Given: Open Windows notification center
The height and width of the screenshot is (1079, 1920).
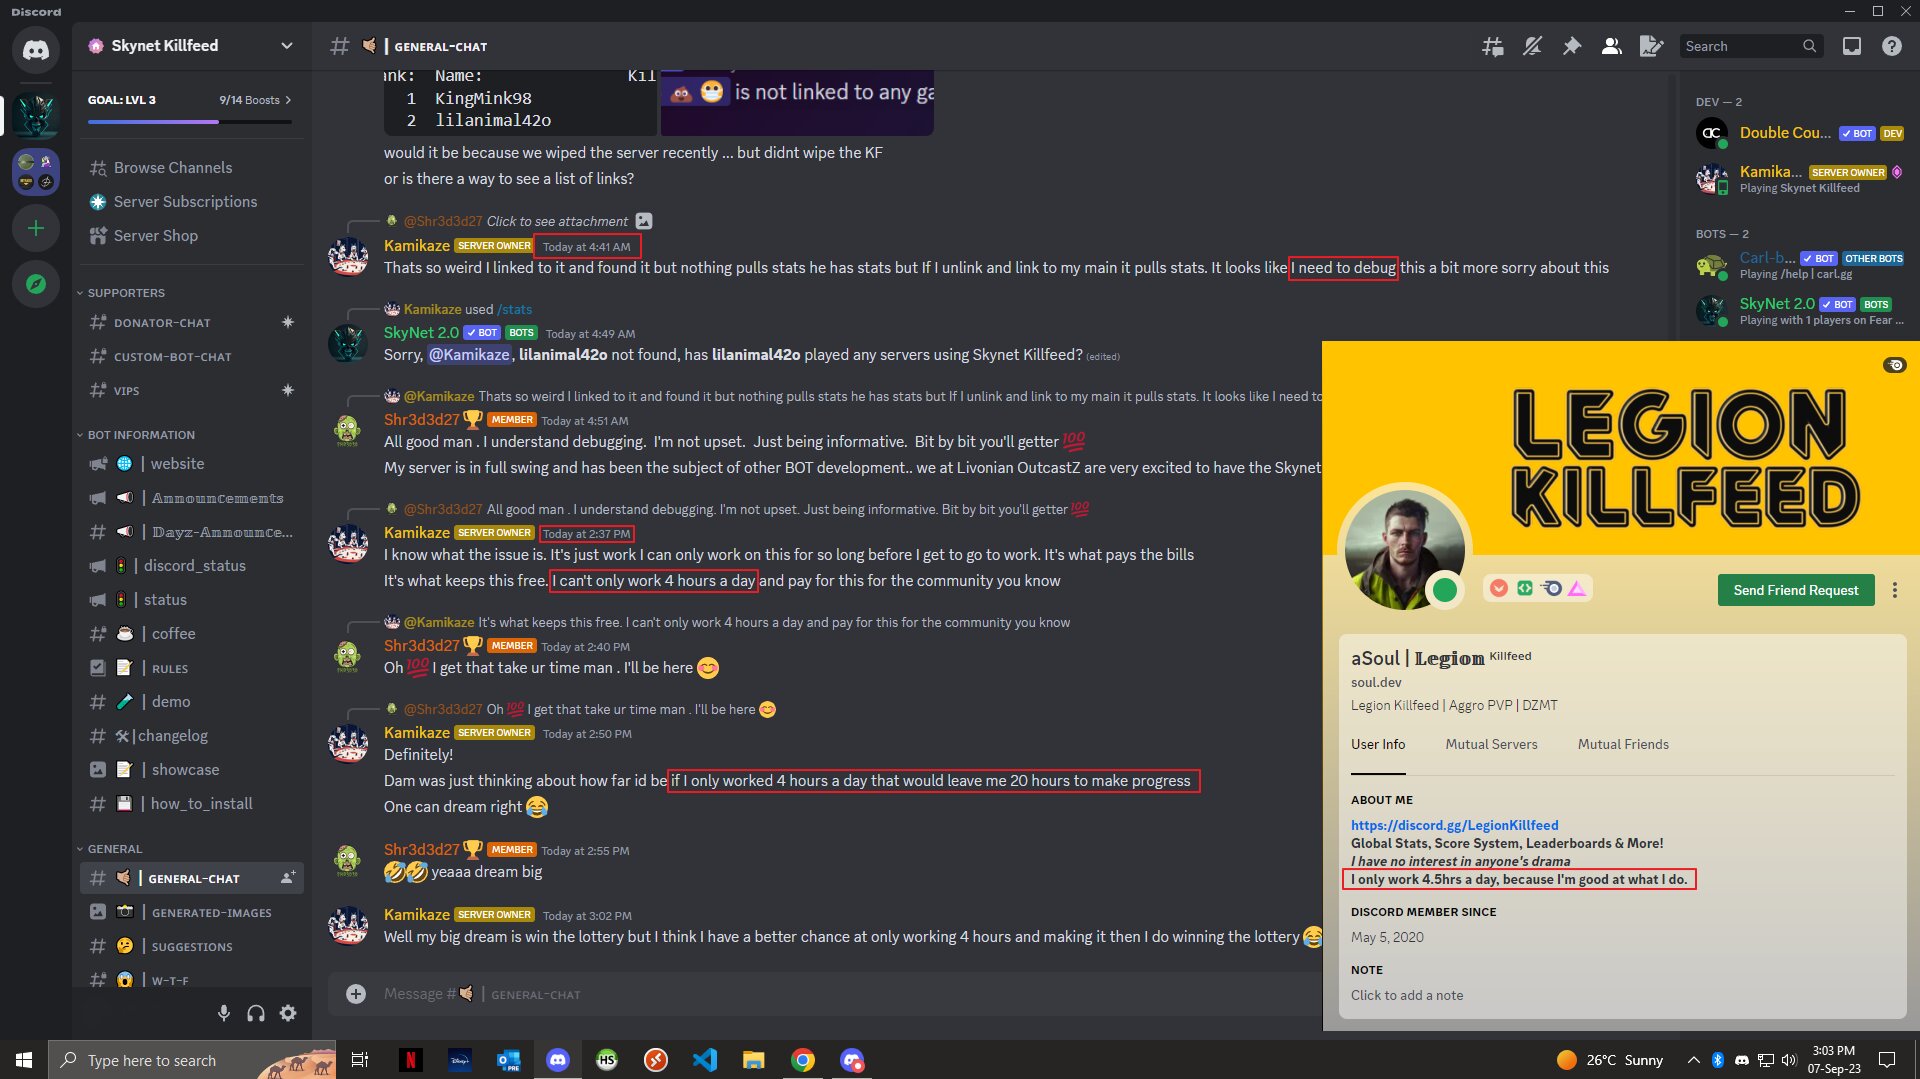Looking at the screenshot, I should [1887, 1060].
